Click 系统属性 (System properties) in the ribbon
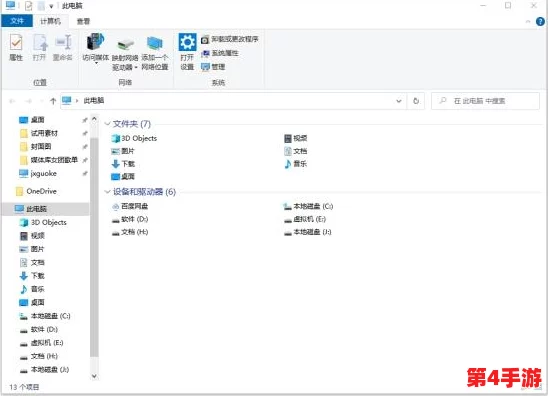Viewport: 548px width, 396px height. click(x=220, y=53)
